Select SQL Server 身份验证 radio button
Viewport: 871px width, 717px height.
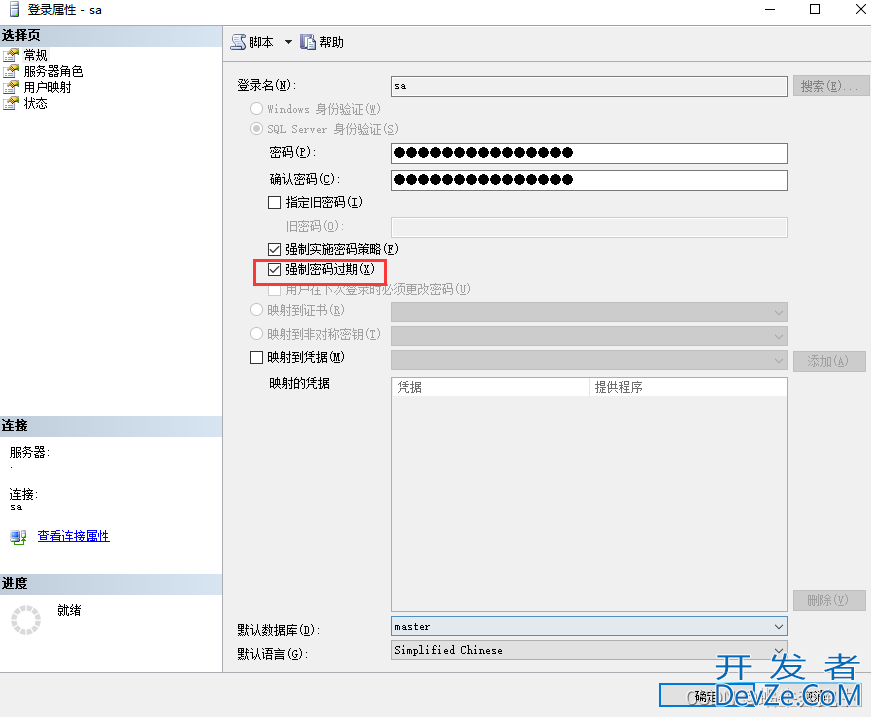click(x=256, y=129)
